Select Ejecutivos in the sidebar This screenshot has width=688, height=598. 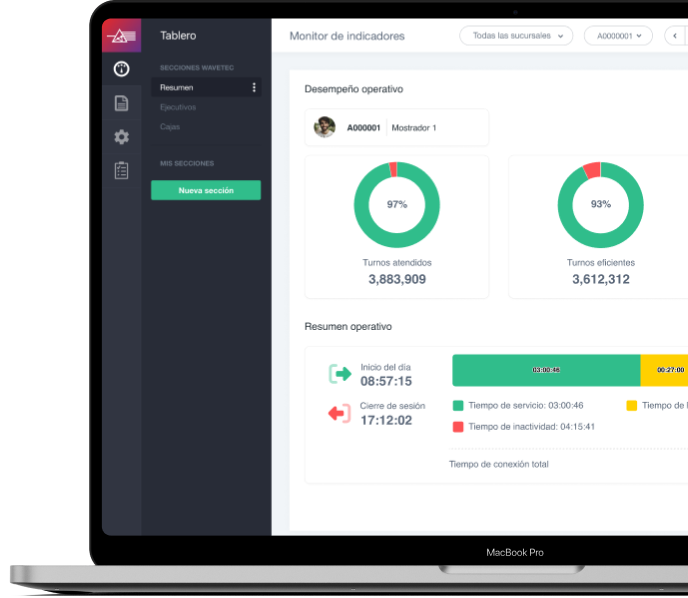[178, 107]
